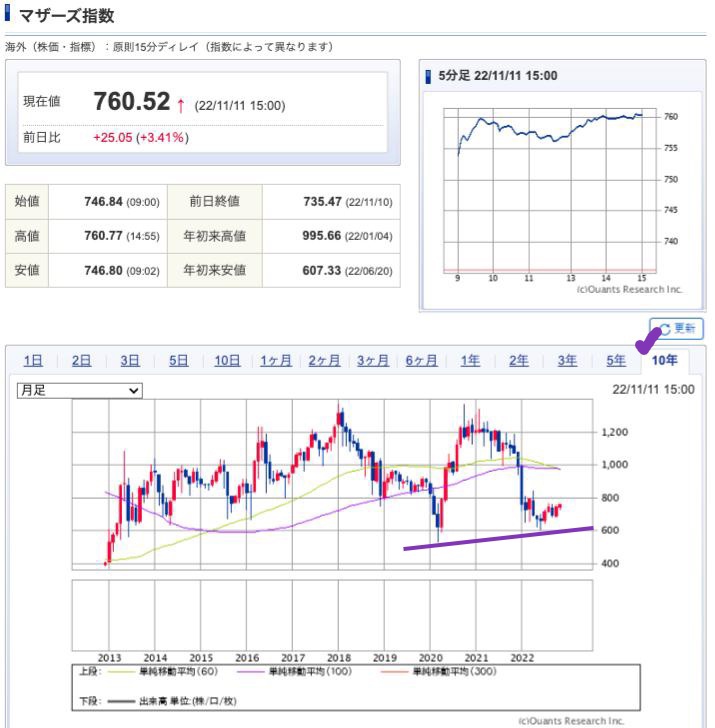Click the 始値 value 746.84
Viewport: 715px width, 728px height.
[x=103, y=202]
